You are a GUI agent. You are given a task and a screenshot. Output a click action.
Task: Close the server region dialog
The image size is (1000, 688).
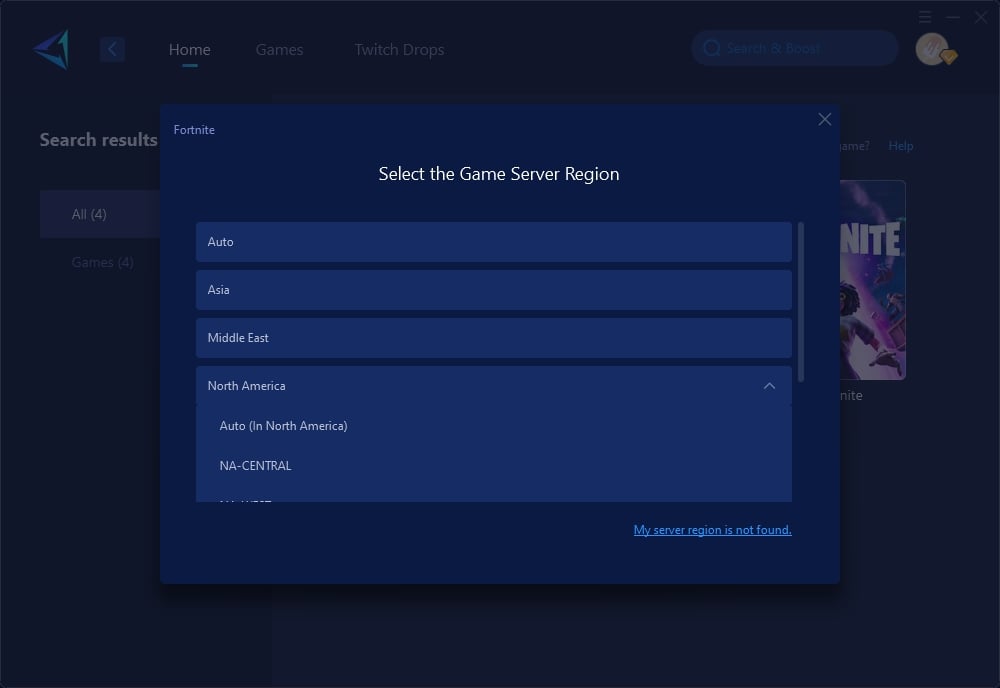coord(824,119)
